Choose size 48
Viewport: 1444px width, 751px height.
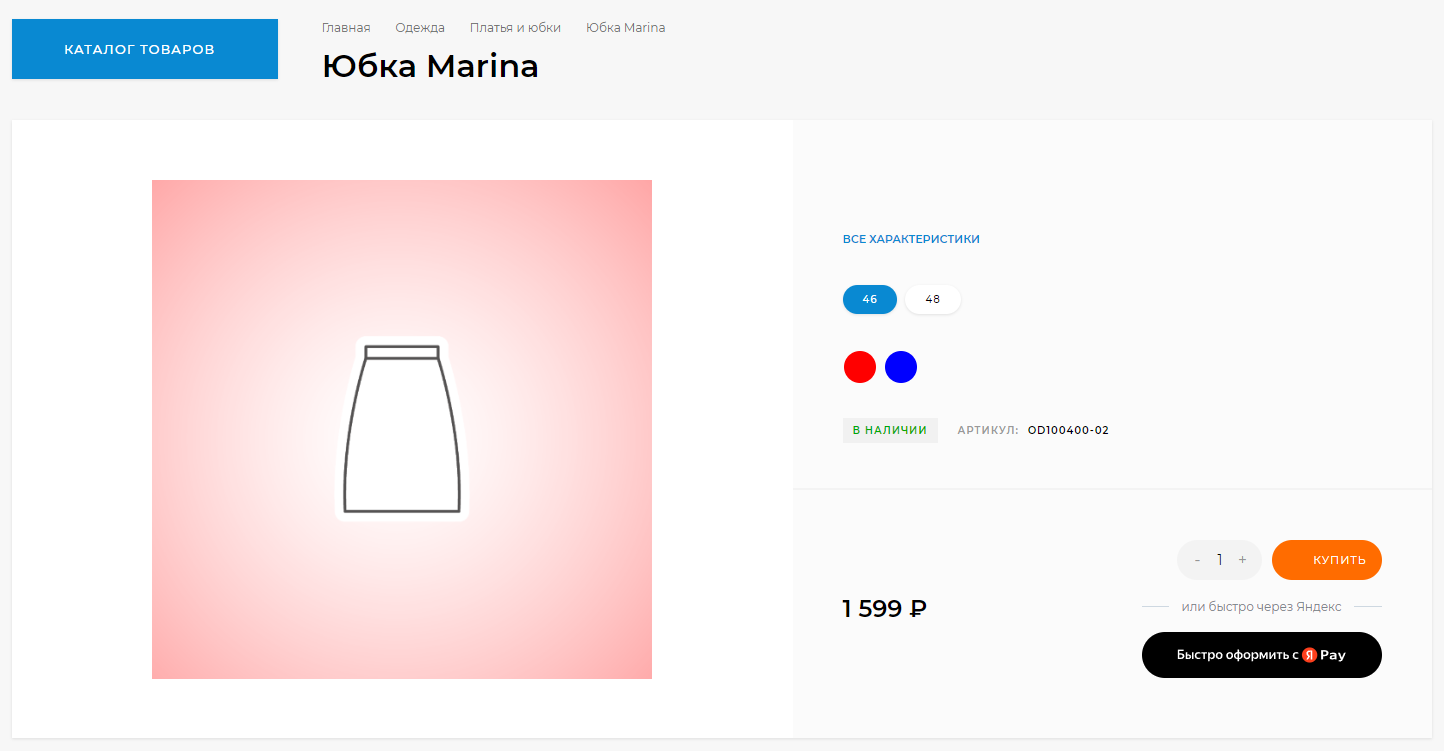coord(933,299)
